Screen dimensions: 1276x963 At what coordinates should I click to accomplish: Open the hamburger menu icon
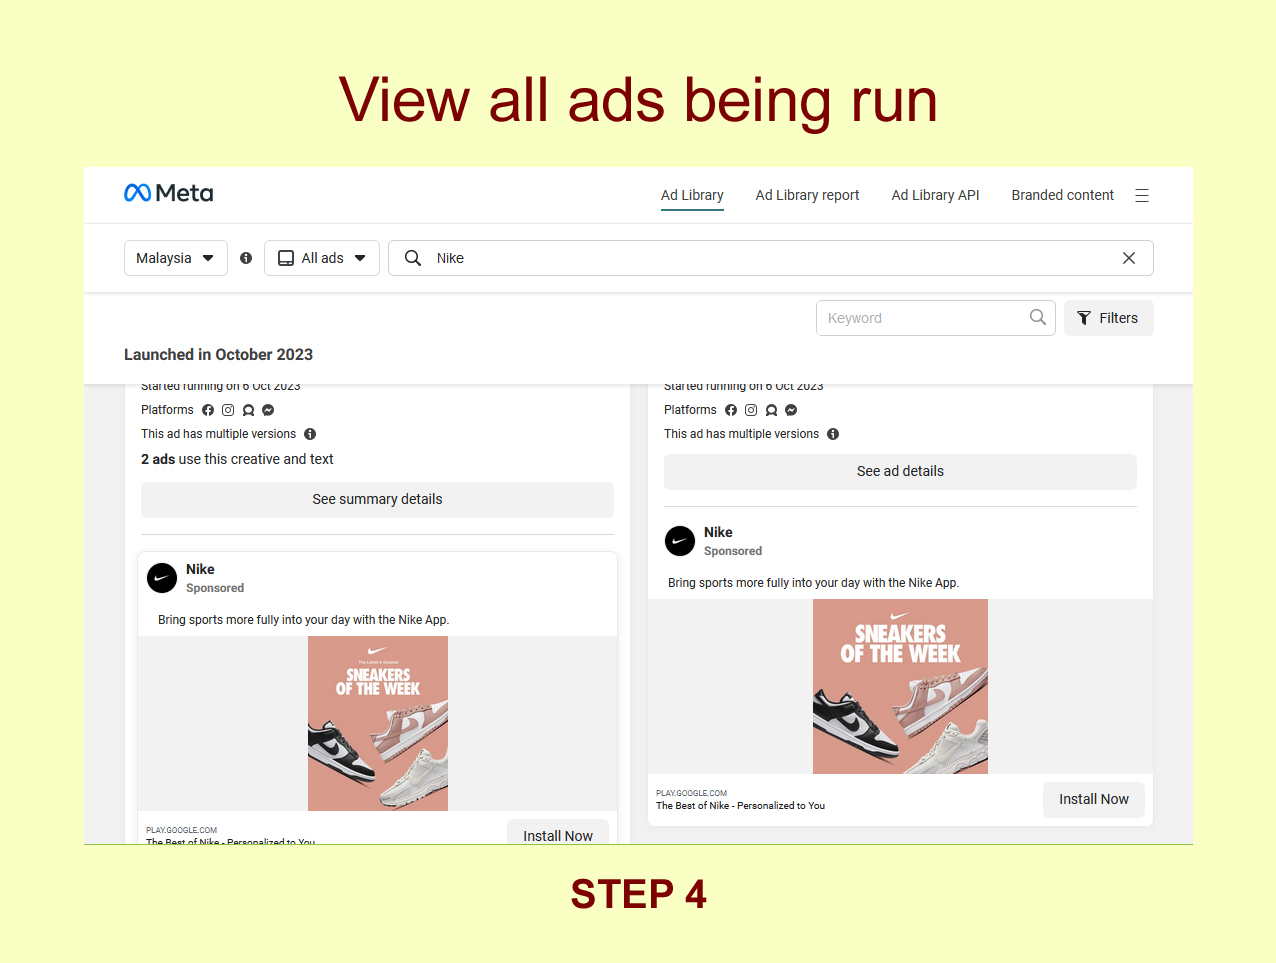[x=1141, y=196]
